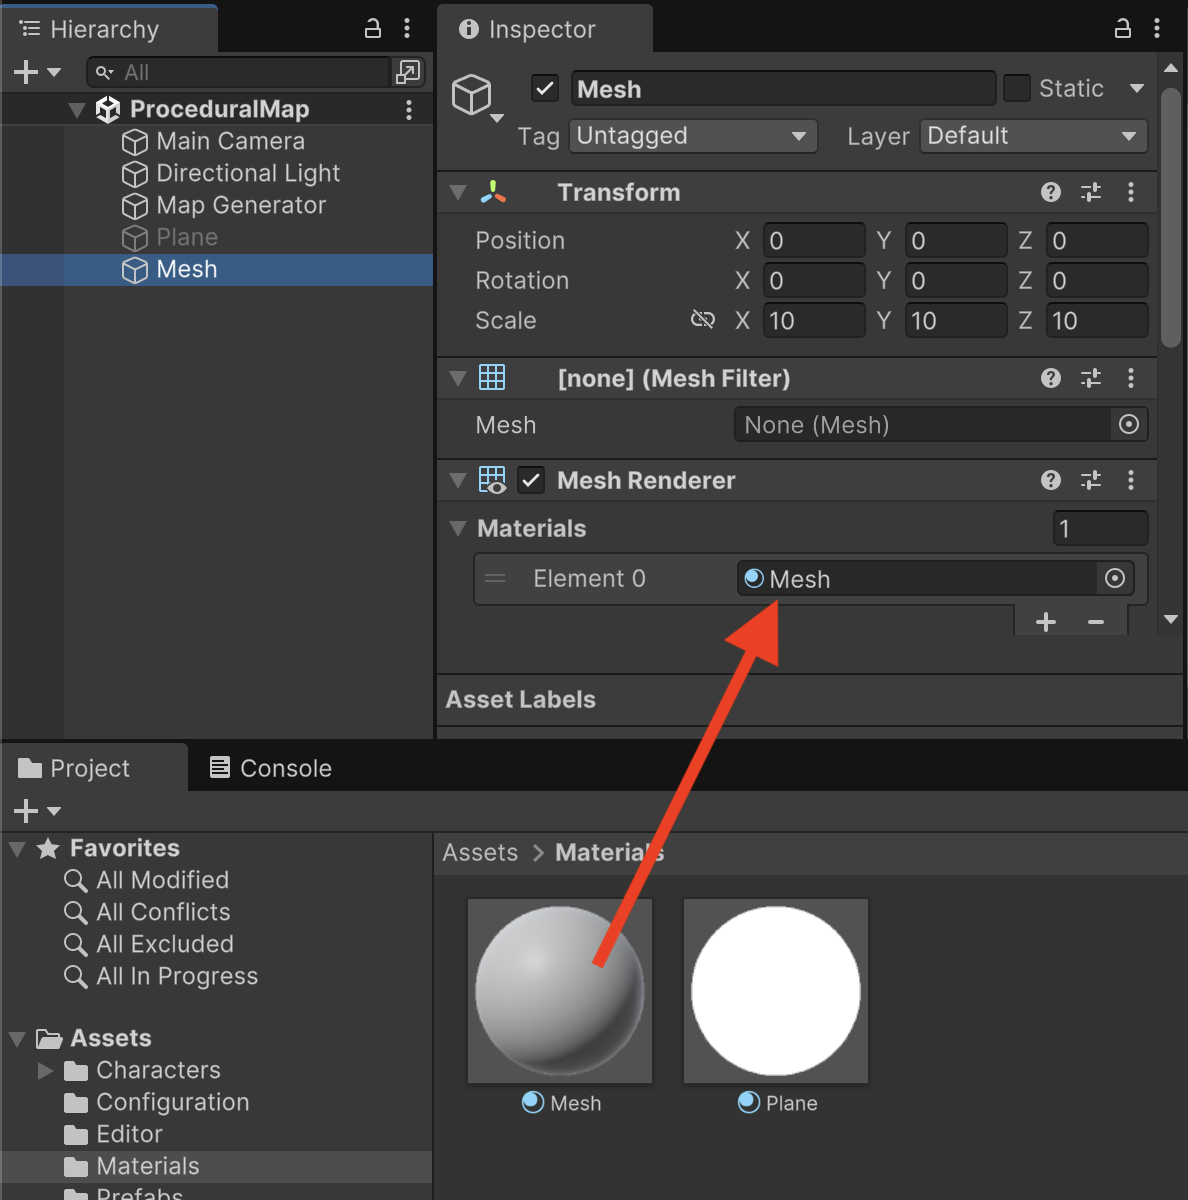The width and height of the screenshot is (1188, 1200).
Task: Remove material element with minus button
Action: coord(1096,622)
